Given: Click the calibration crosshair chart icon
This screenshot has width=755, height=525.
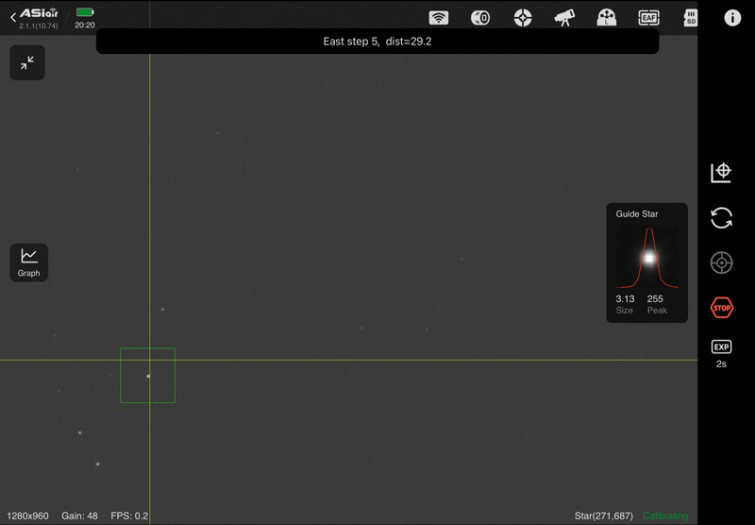Looking at the screenshot, I should pyautogui.click(x=721, y=172).
